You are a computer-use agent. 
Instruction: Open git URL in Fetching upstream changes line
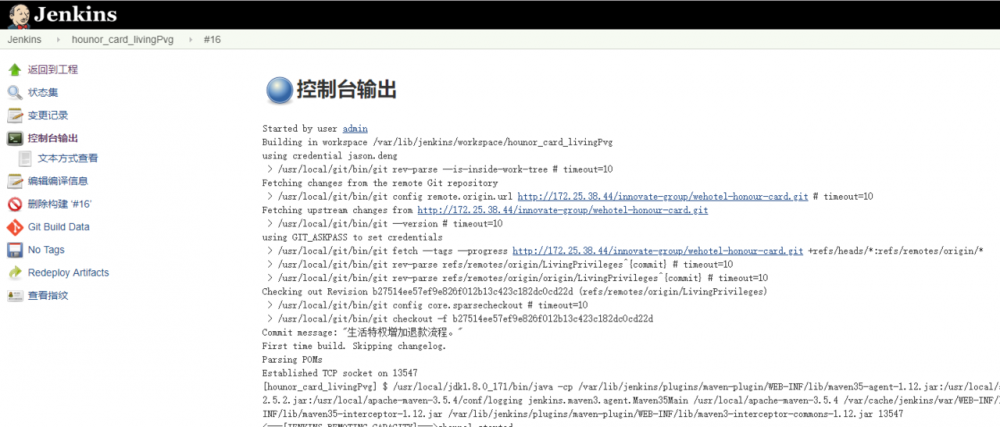(562, 210)
